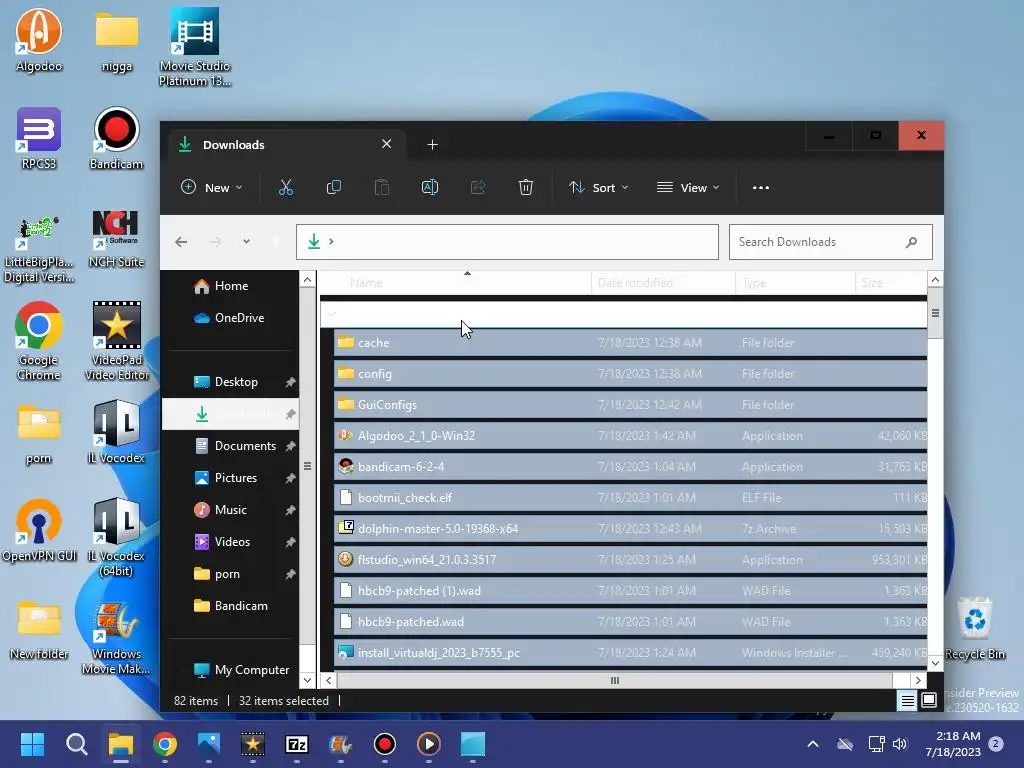
Task: Select the config folder row
Action: click(x=630, y=374)
